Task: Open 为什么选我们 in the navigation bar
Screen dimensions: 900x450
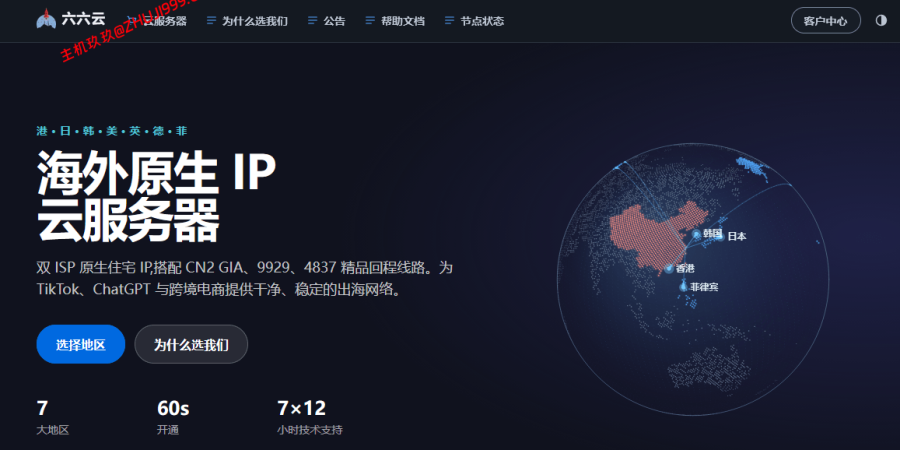Action: pyautogui.click(x=255, y=21)
